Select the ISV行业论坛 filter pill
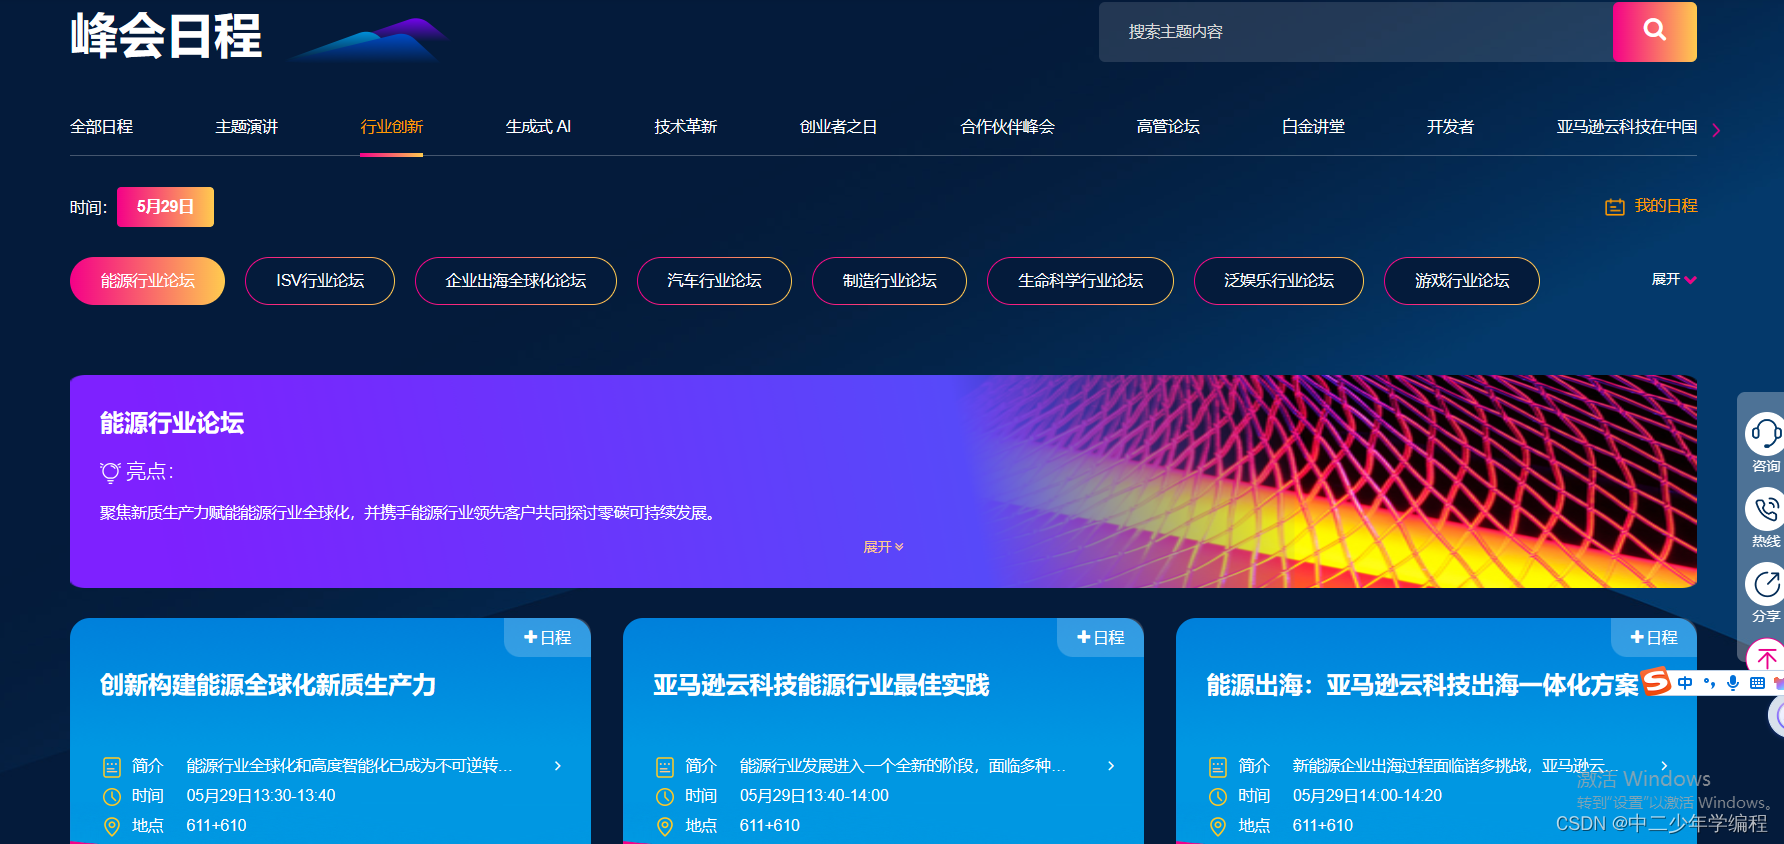1784x844 pixels. point(320,281)
